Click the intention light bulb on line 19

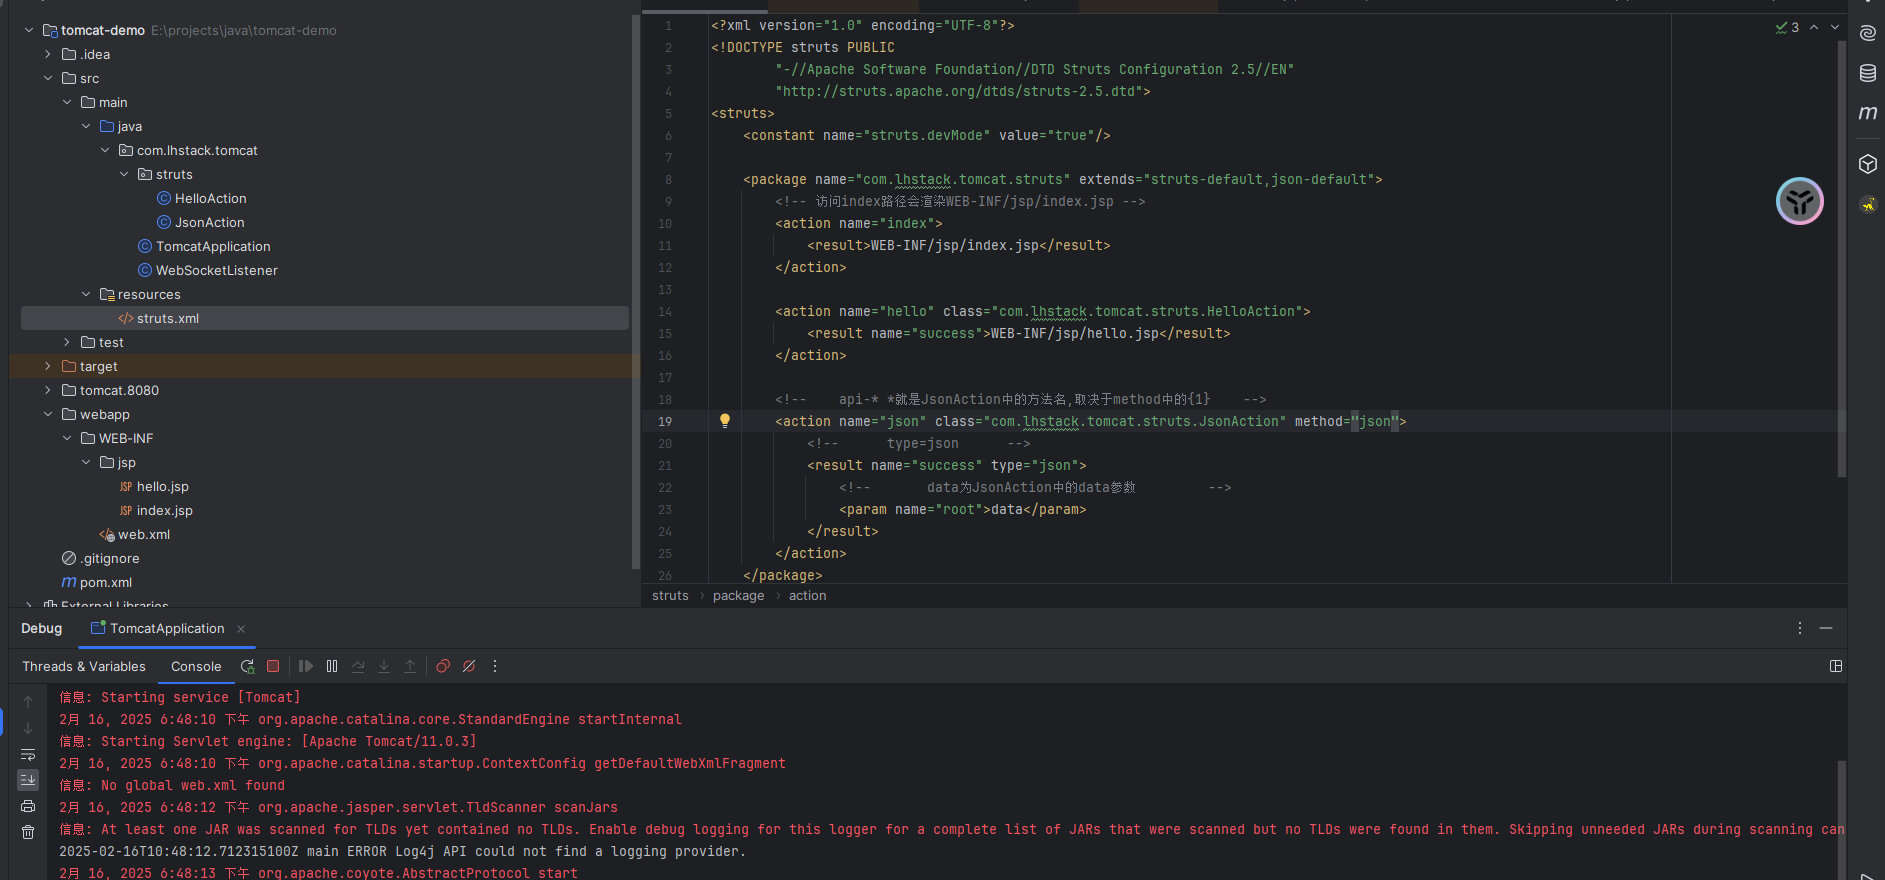725,421
